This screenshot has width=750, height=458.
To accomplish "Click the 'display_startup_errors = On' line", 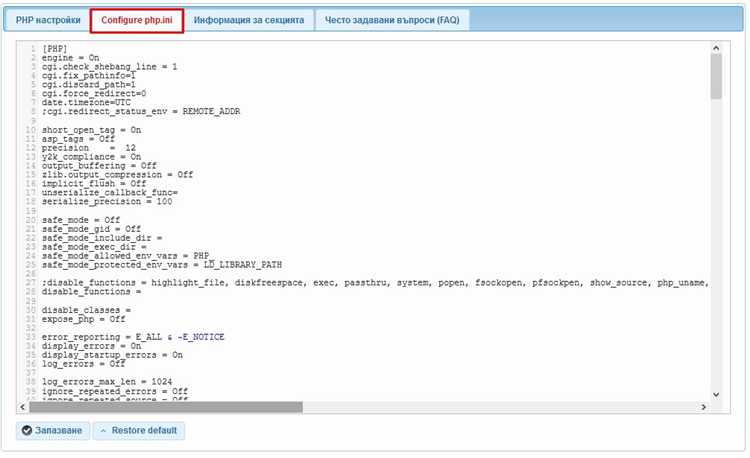I will pyautogui.click(x=112, y=355).
